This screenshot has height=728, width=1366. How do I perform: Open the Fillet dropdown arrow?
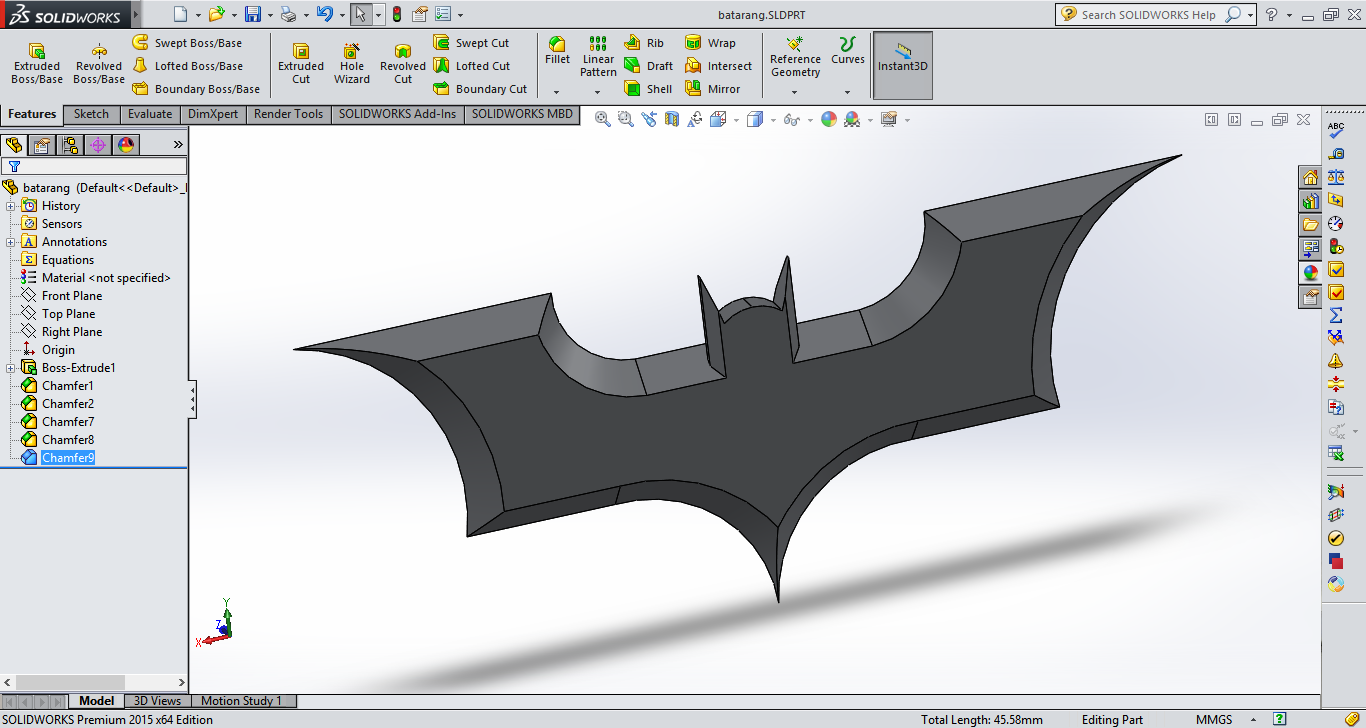557,91
